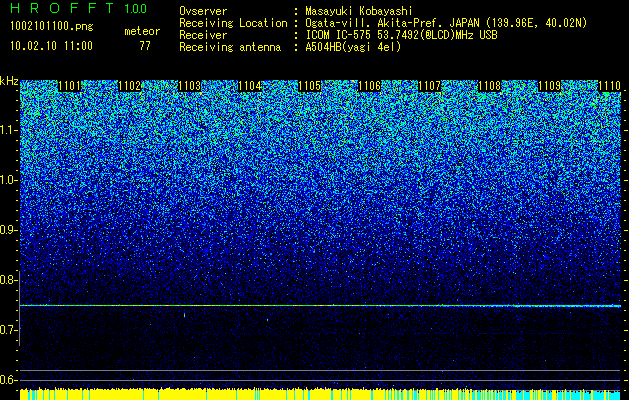This screenshot has height=400, width=629.
Task: Click the 0.6 kHz axis label
Action: click(8, 380)
